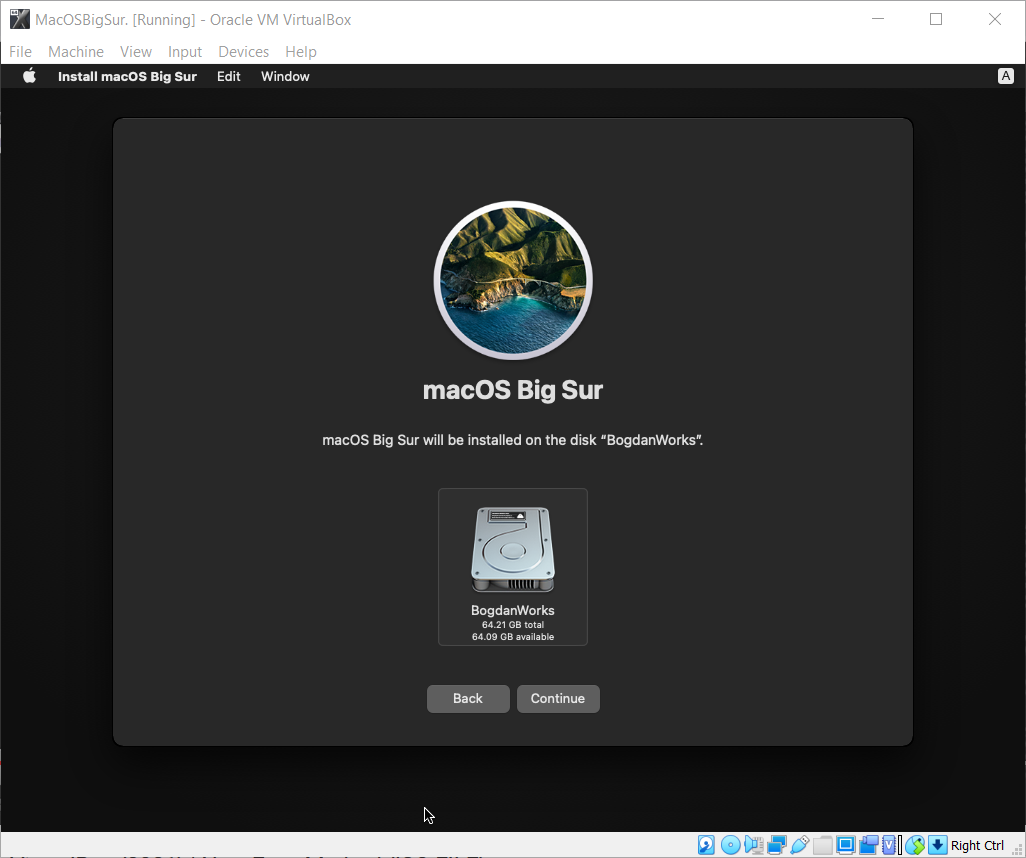Screen dimensions: 1026x858
Task: Click the keyboard capture arrow icon
Action: (x=938, y=845)
